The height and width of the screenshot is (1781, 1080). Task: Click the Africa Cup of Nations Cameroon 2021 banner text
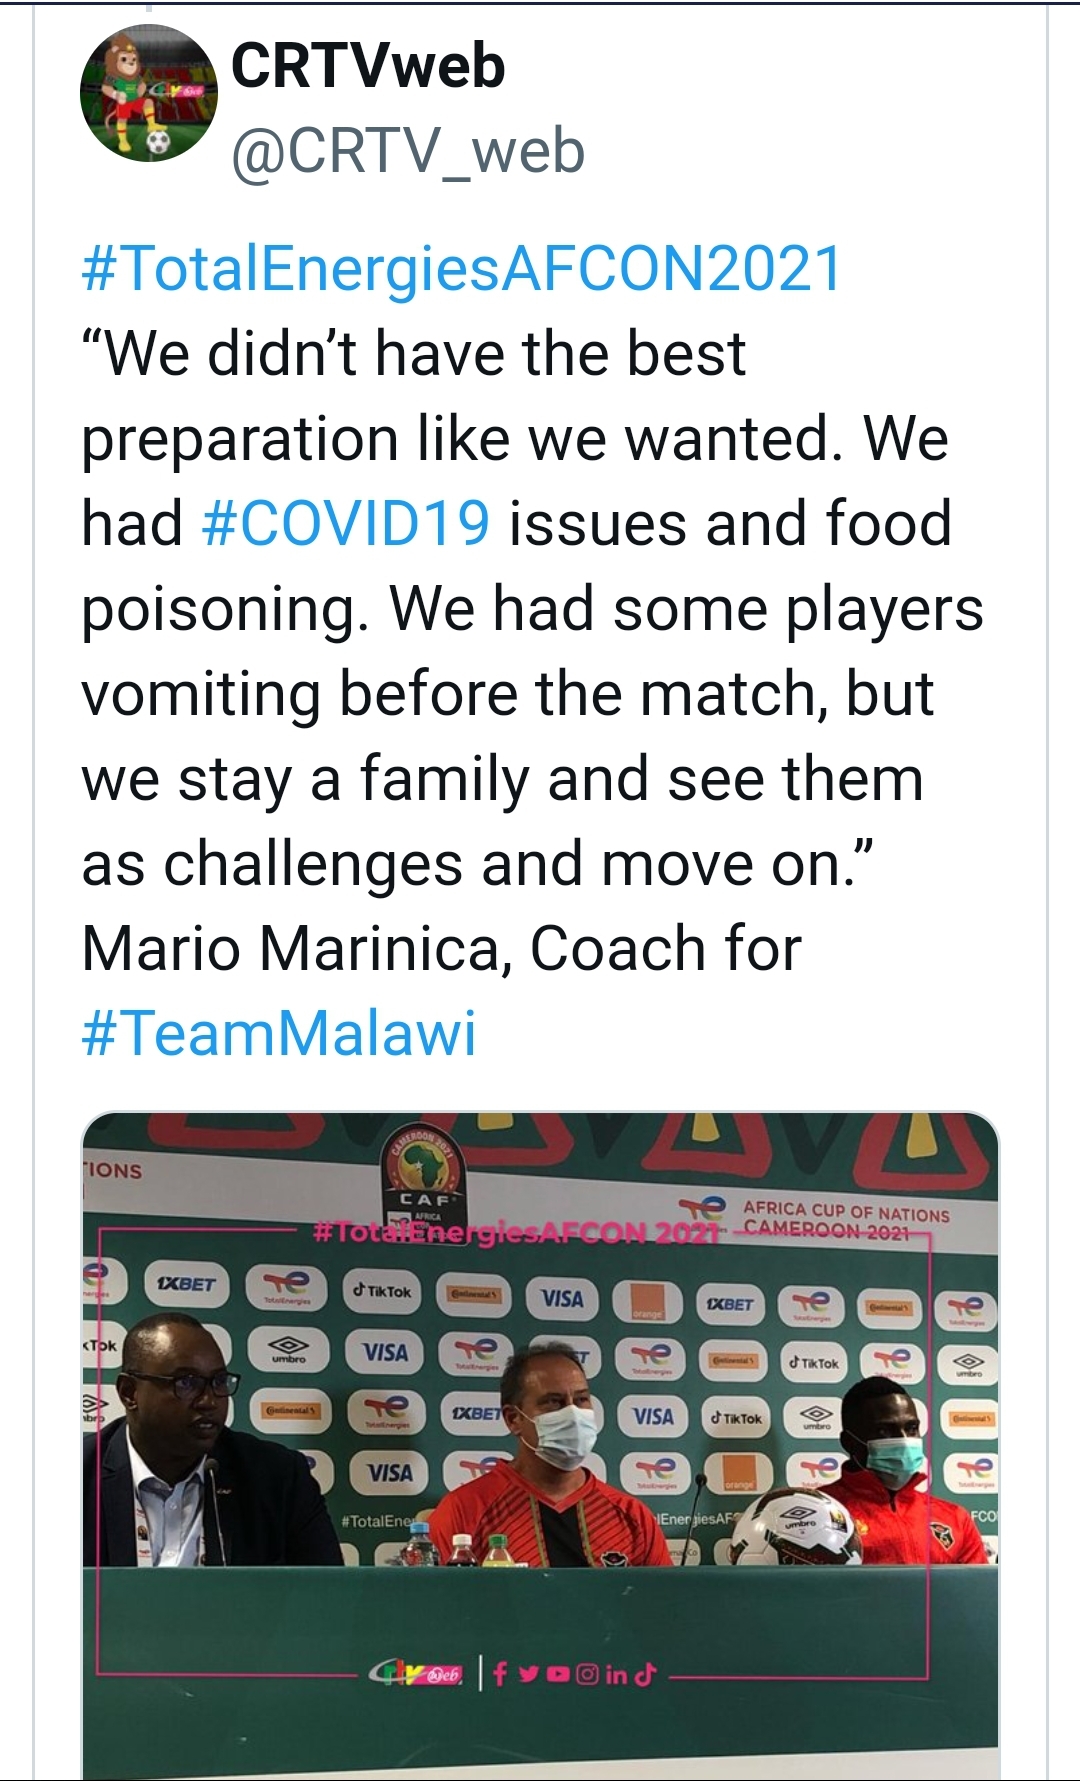(846, 1219)
